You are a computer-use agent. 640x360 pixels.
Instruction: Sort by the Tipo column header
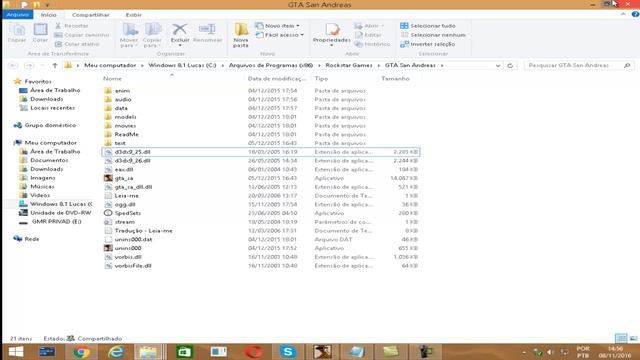click(321, 78)
